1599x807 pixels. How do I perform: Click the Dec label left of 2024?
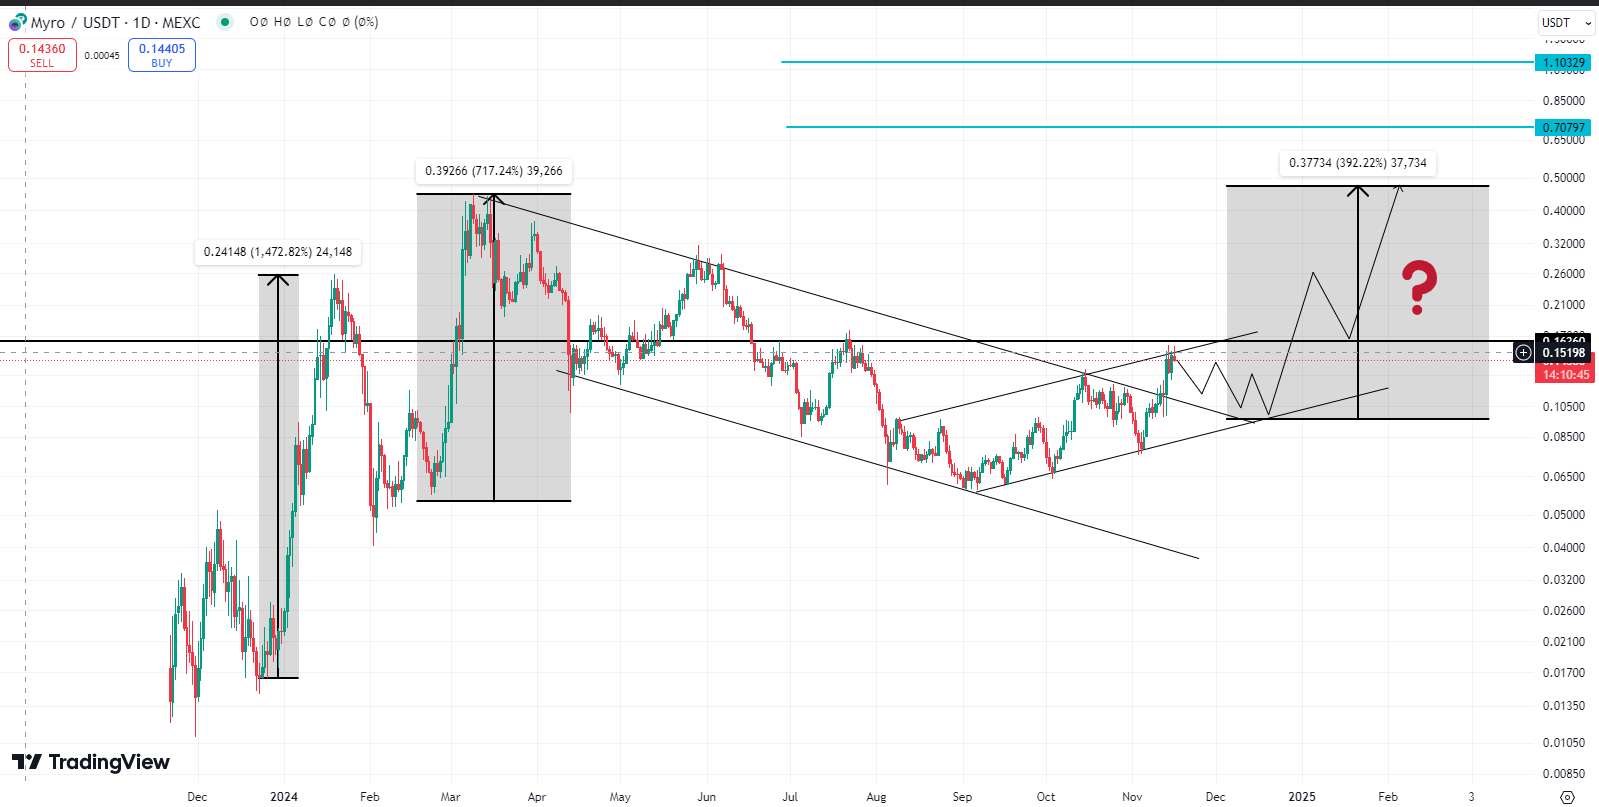click(x=197, y=797)
